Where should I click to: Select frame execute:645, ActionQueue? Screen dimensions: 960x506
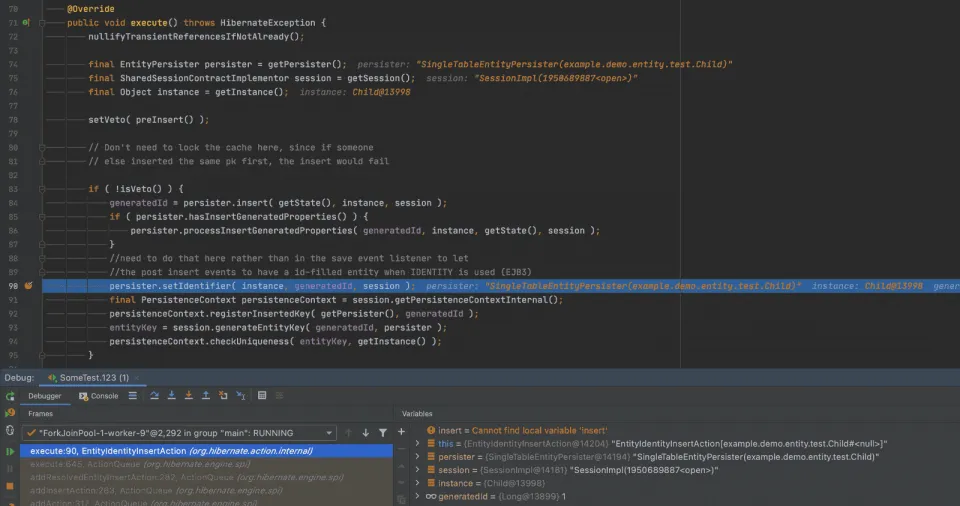(206, 464)
